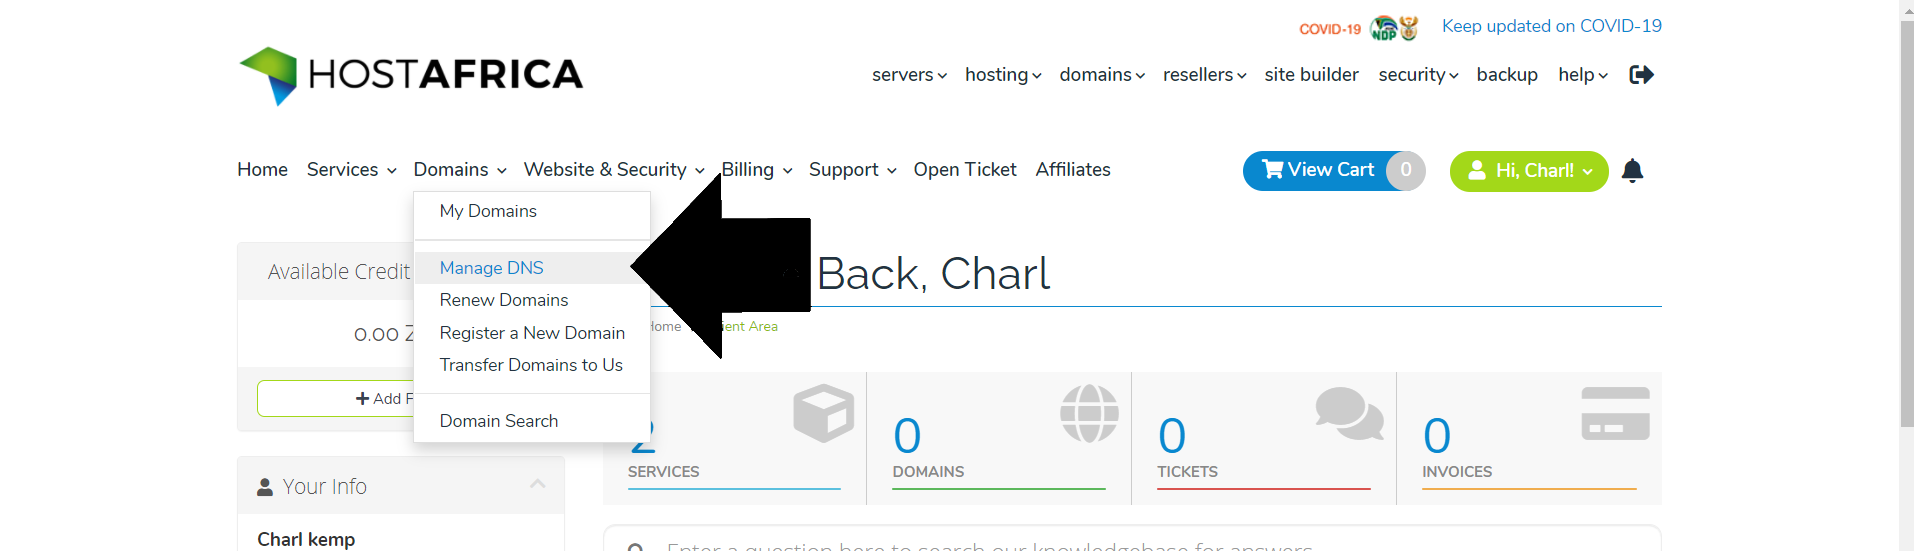Collapse the Your Info panel chevron

(537, 484)
